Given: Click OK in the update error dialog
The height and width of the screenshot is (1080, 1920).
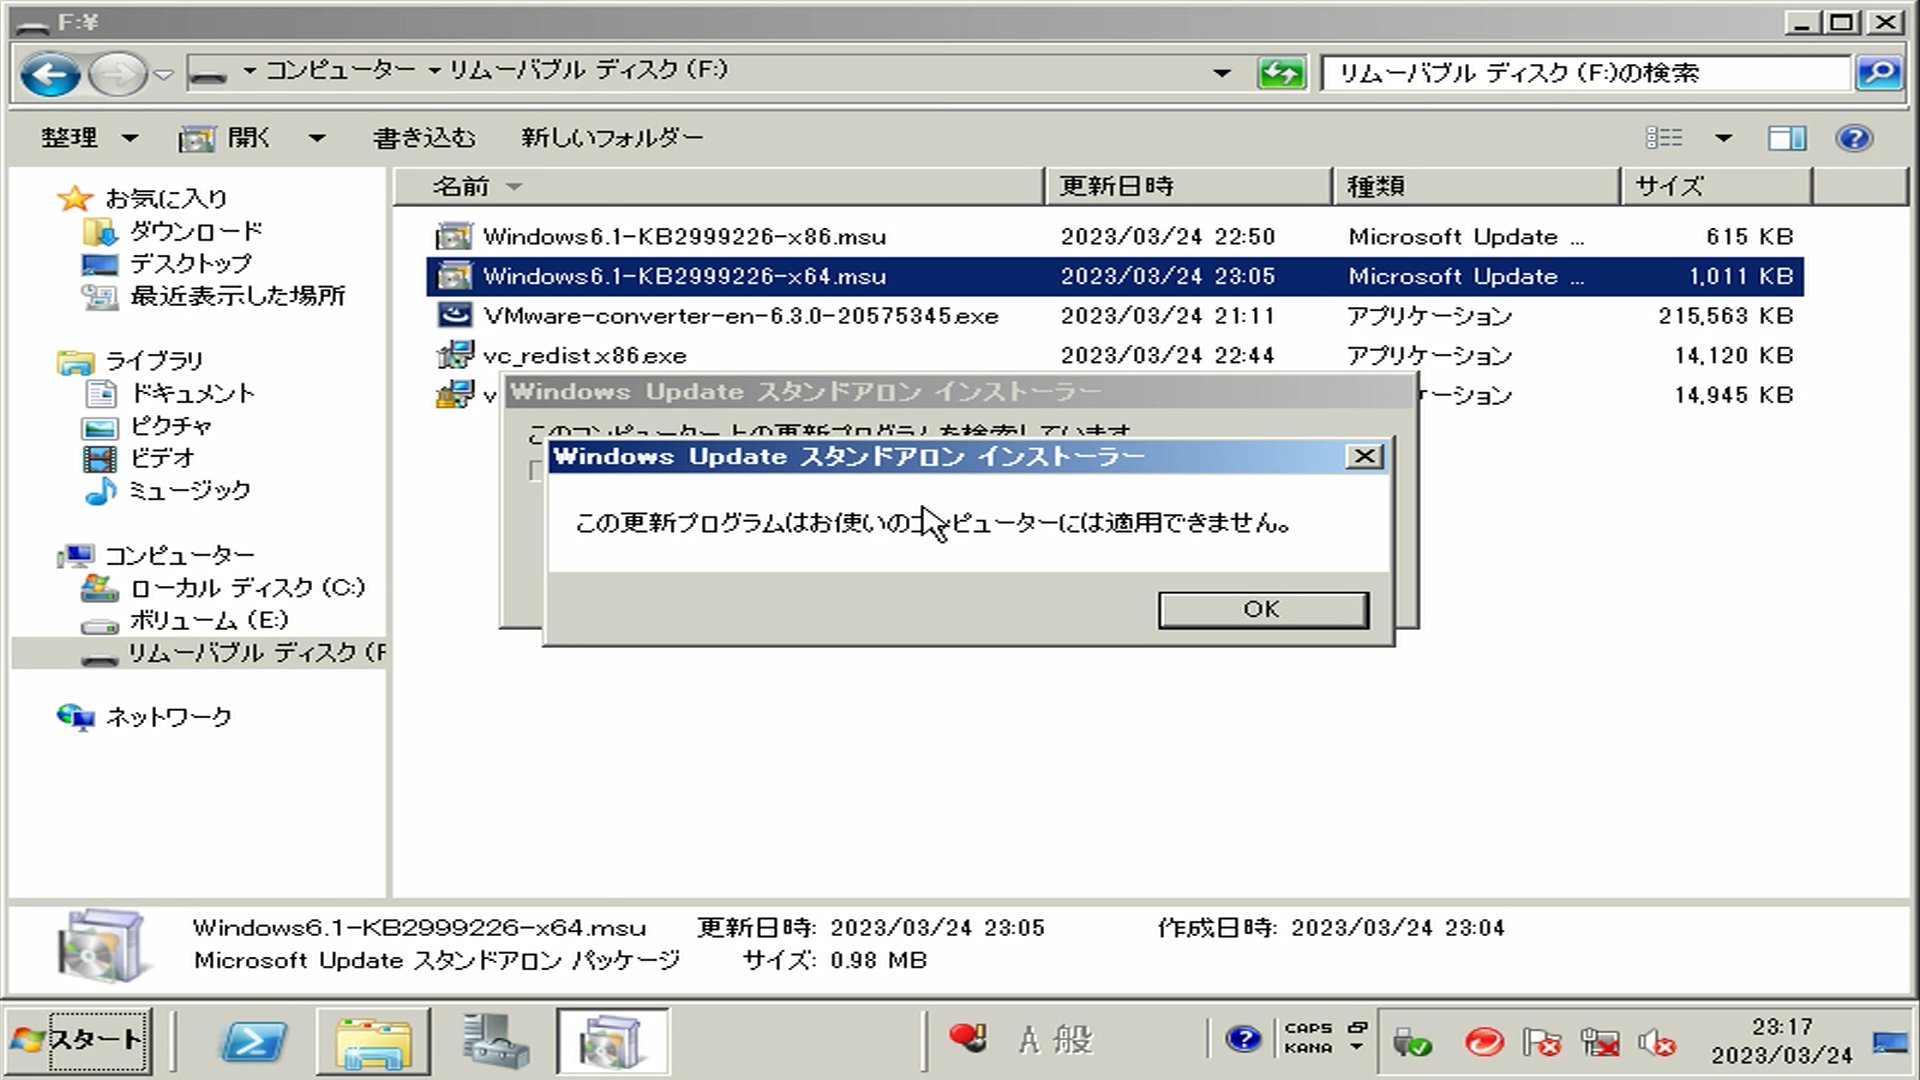Looking at the screenshot, I should click(1263, 609).
